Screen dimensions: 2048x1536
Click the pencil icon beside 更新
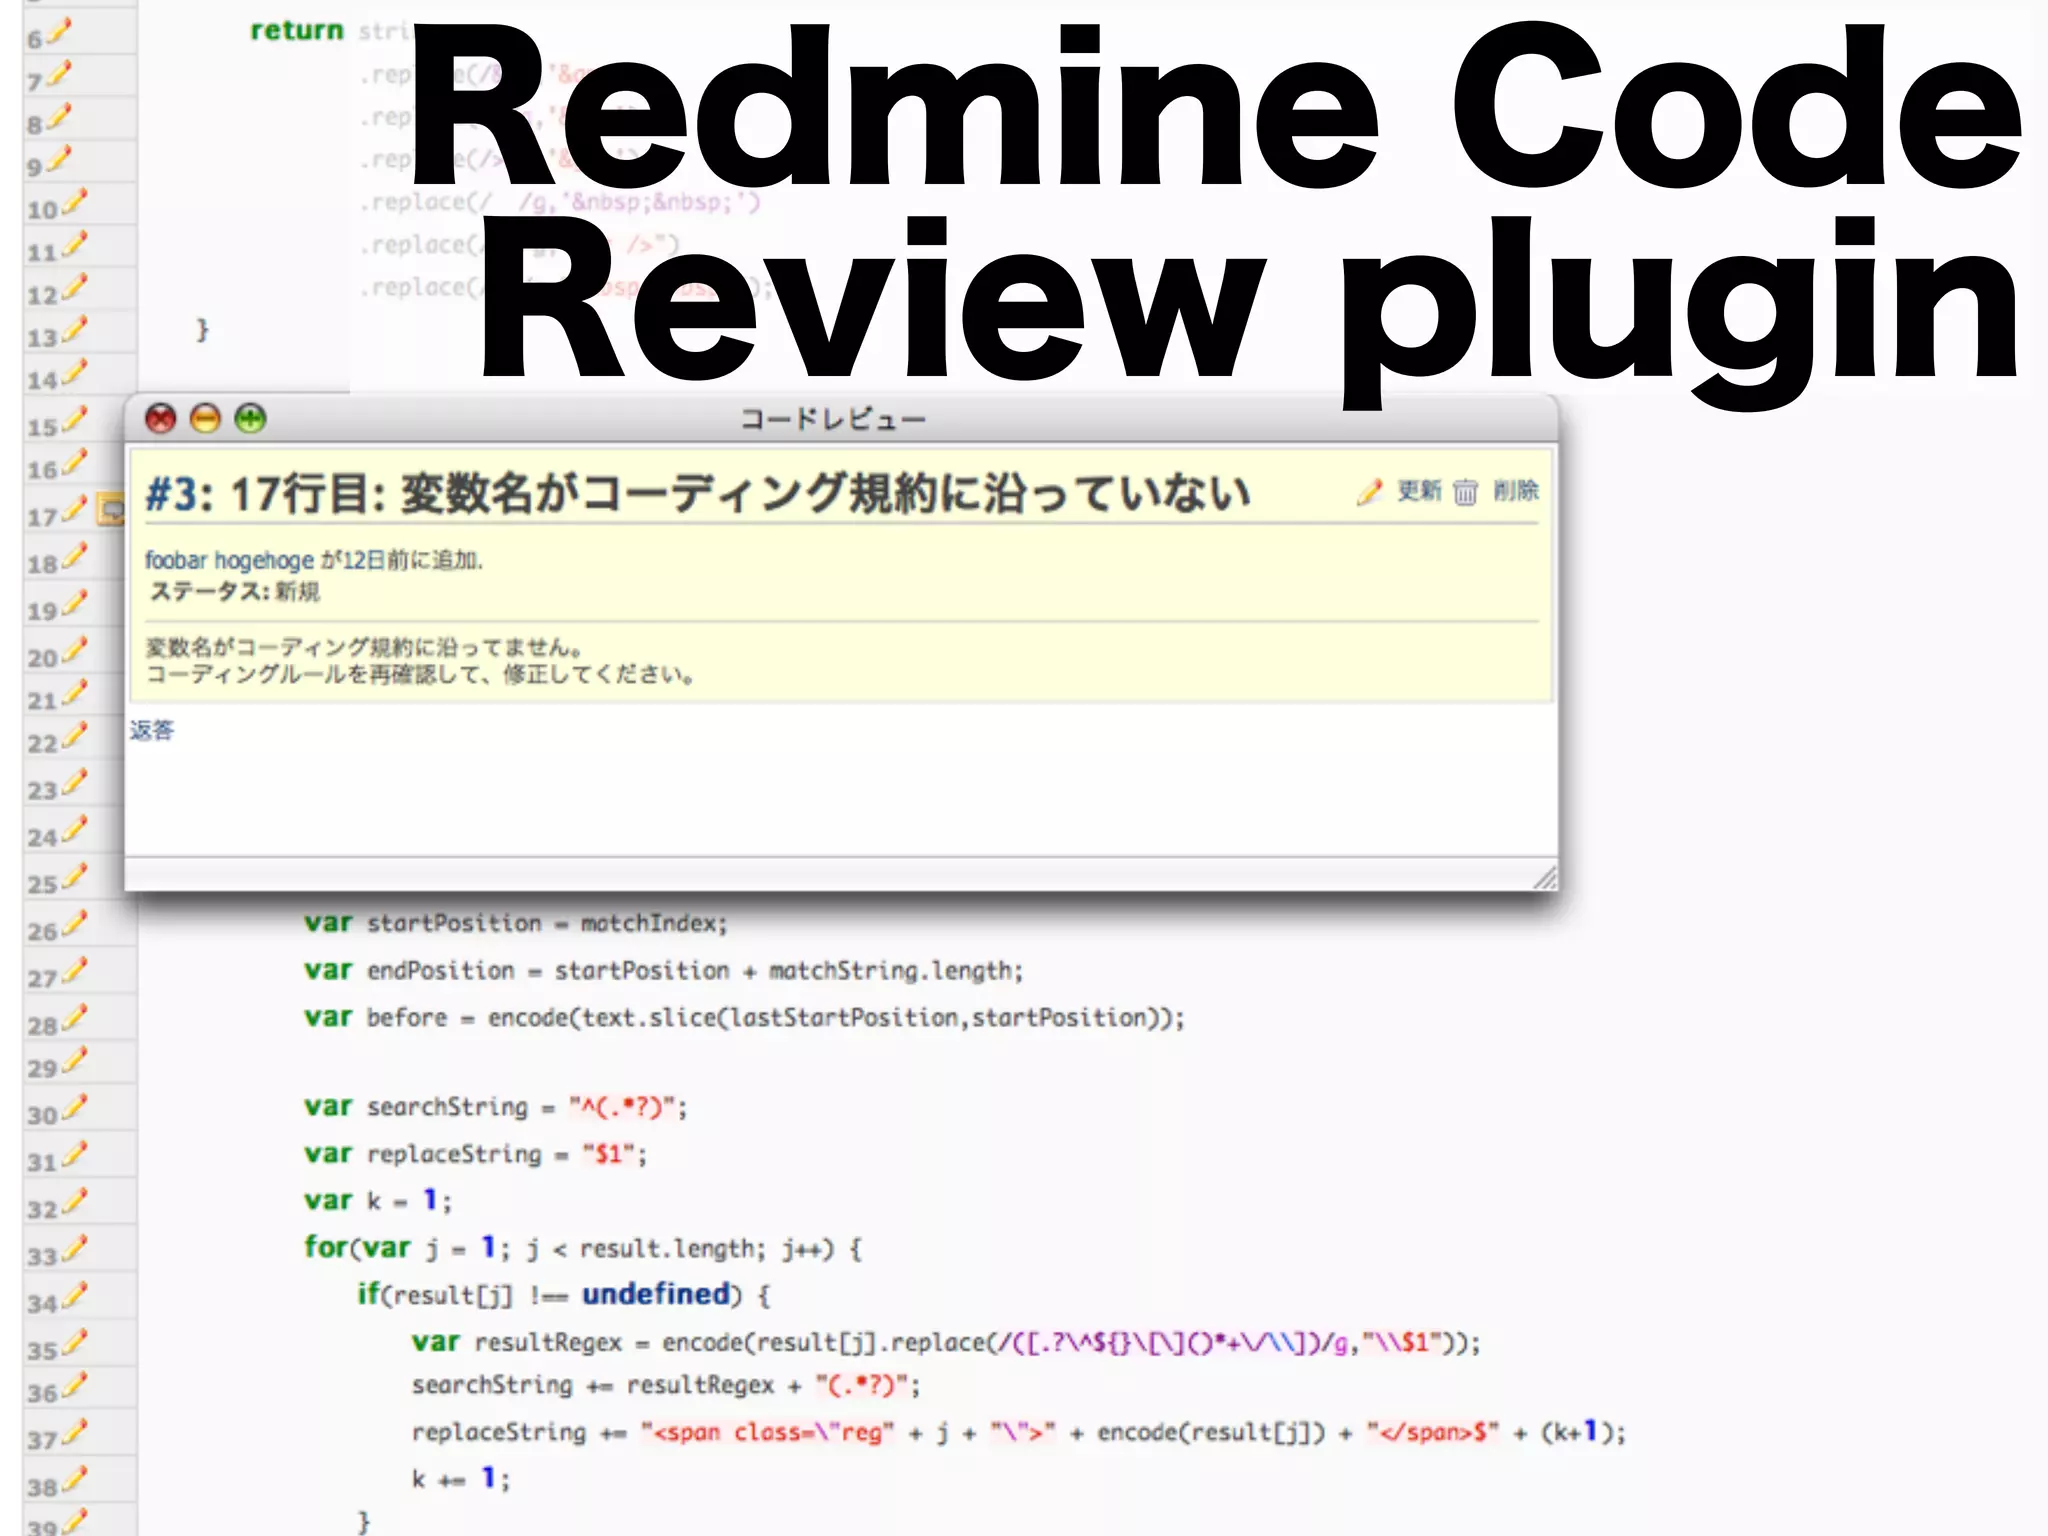[1370, 491]
